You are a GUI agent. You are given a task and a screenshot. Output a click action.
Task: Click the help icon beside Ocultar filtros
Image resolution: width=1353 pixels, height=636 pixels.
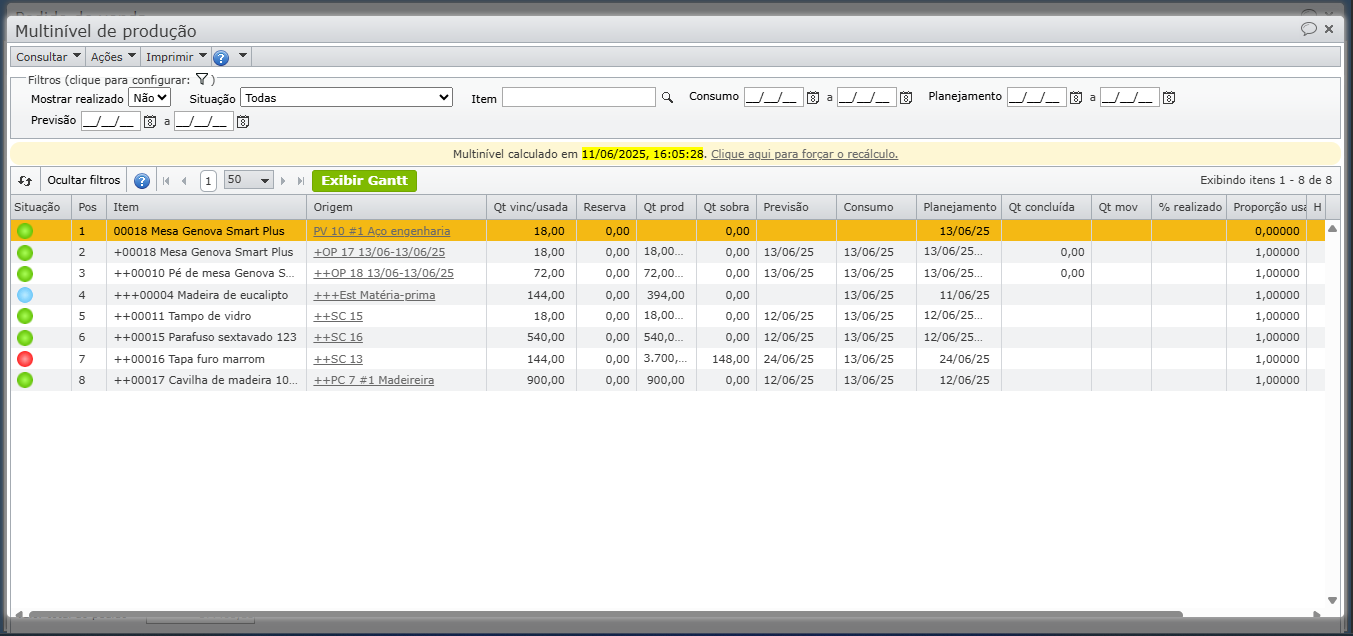(142, 181)
